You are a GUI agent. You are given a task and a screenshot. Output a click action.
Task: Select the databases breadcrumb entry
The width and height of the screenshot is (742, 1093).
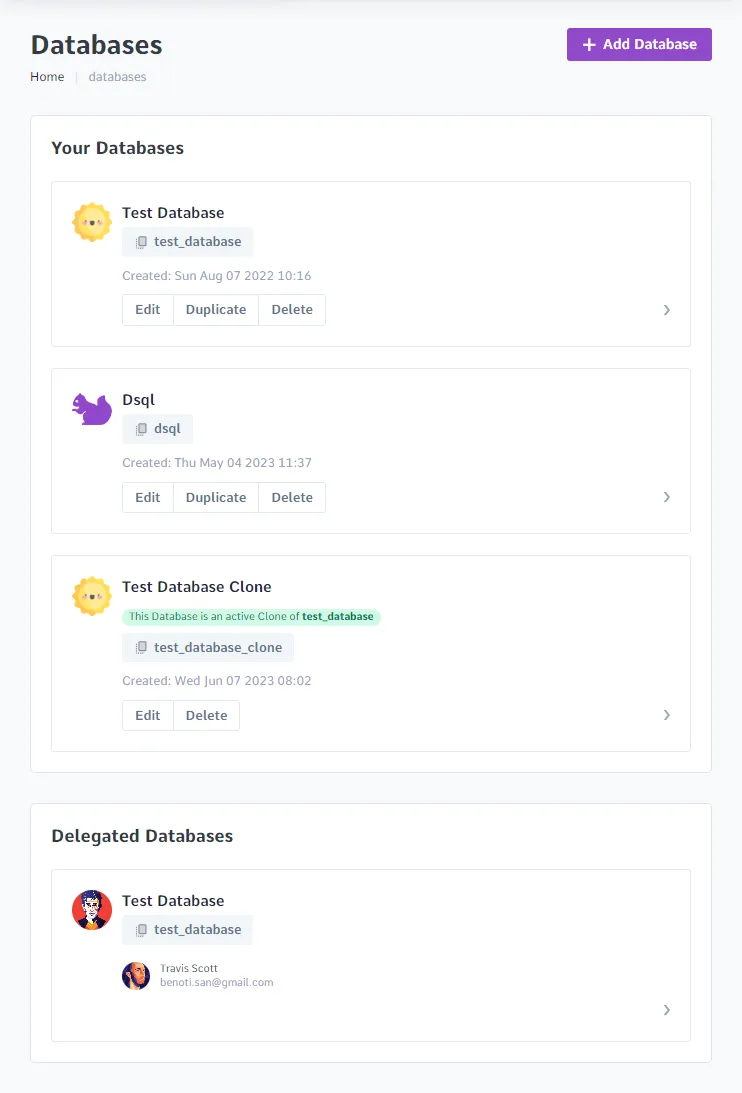(117, 76)
